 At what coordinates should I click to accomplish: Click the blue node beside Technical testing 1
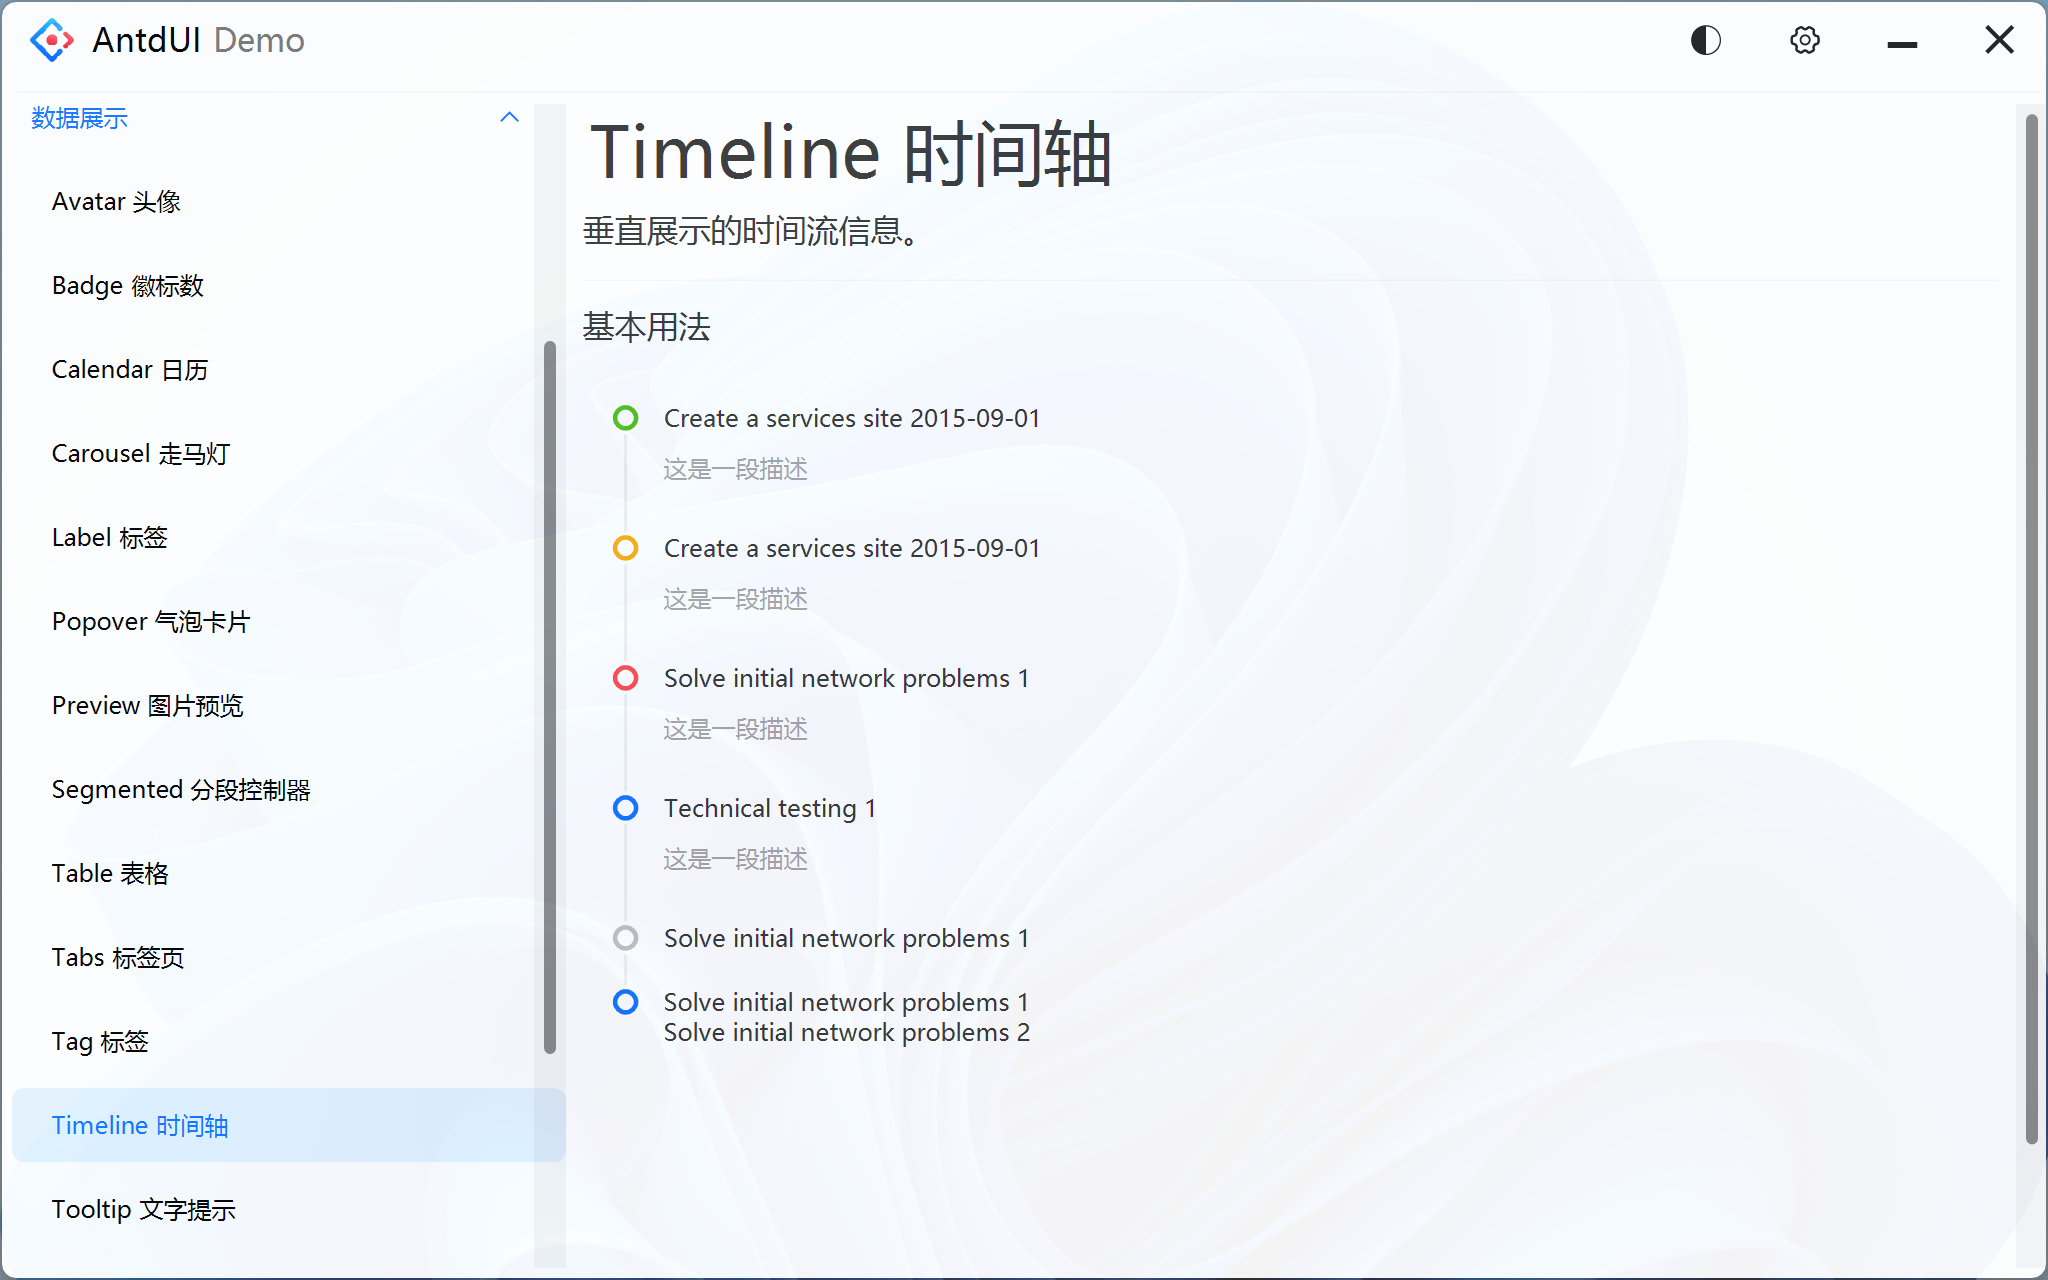pyautogui.click(x=626, y=808)
